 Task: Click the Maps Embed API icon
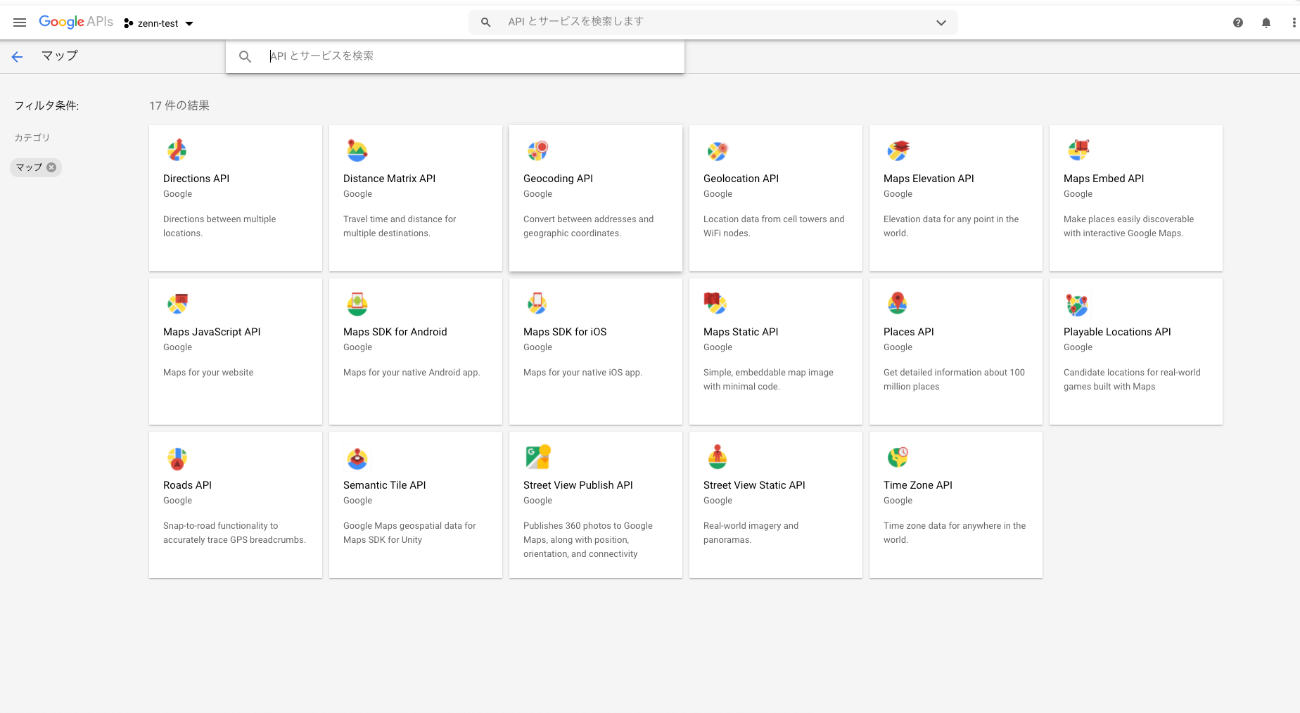tap(1077, 151)
